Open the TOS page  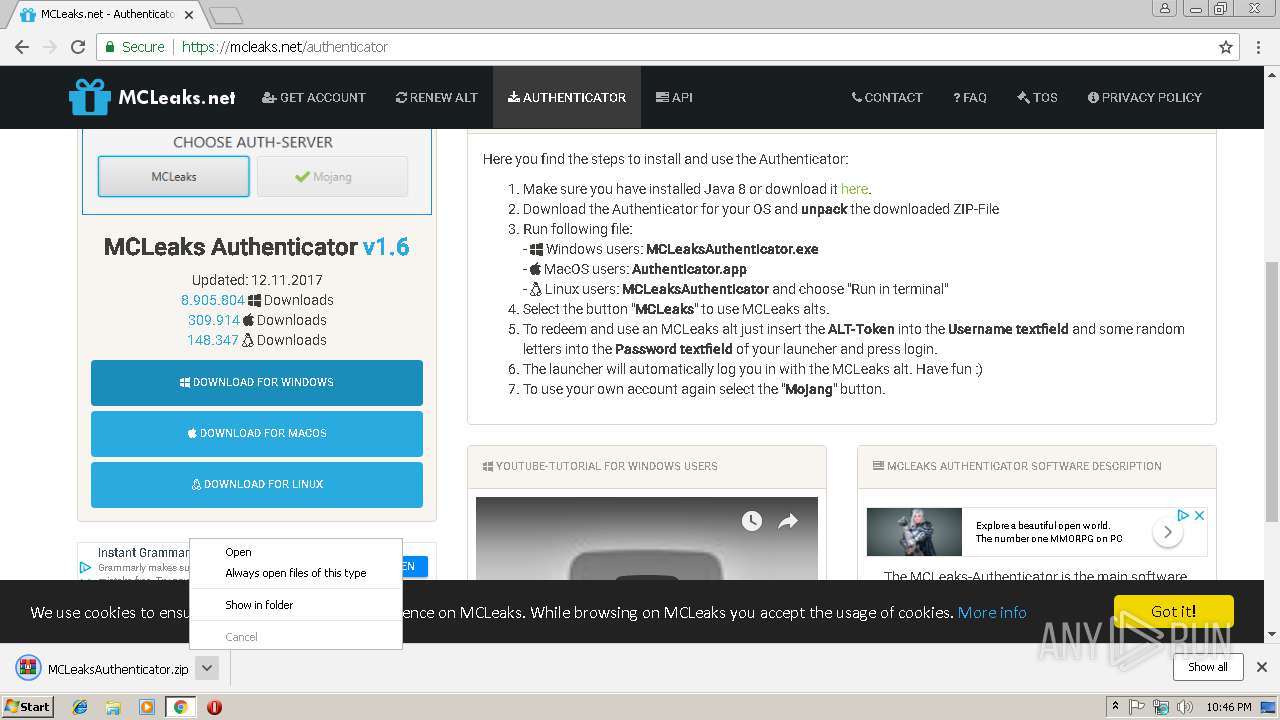click(x=1037, y=97)
